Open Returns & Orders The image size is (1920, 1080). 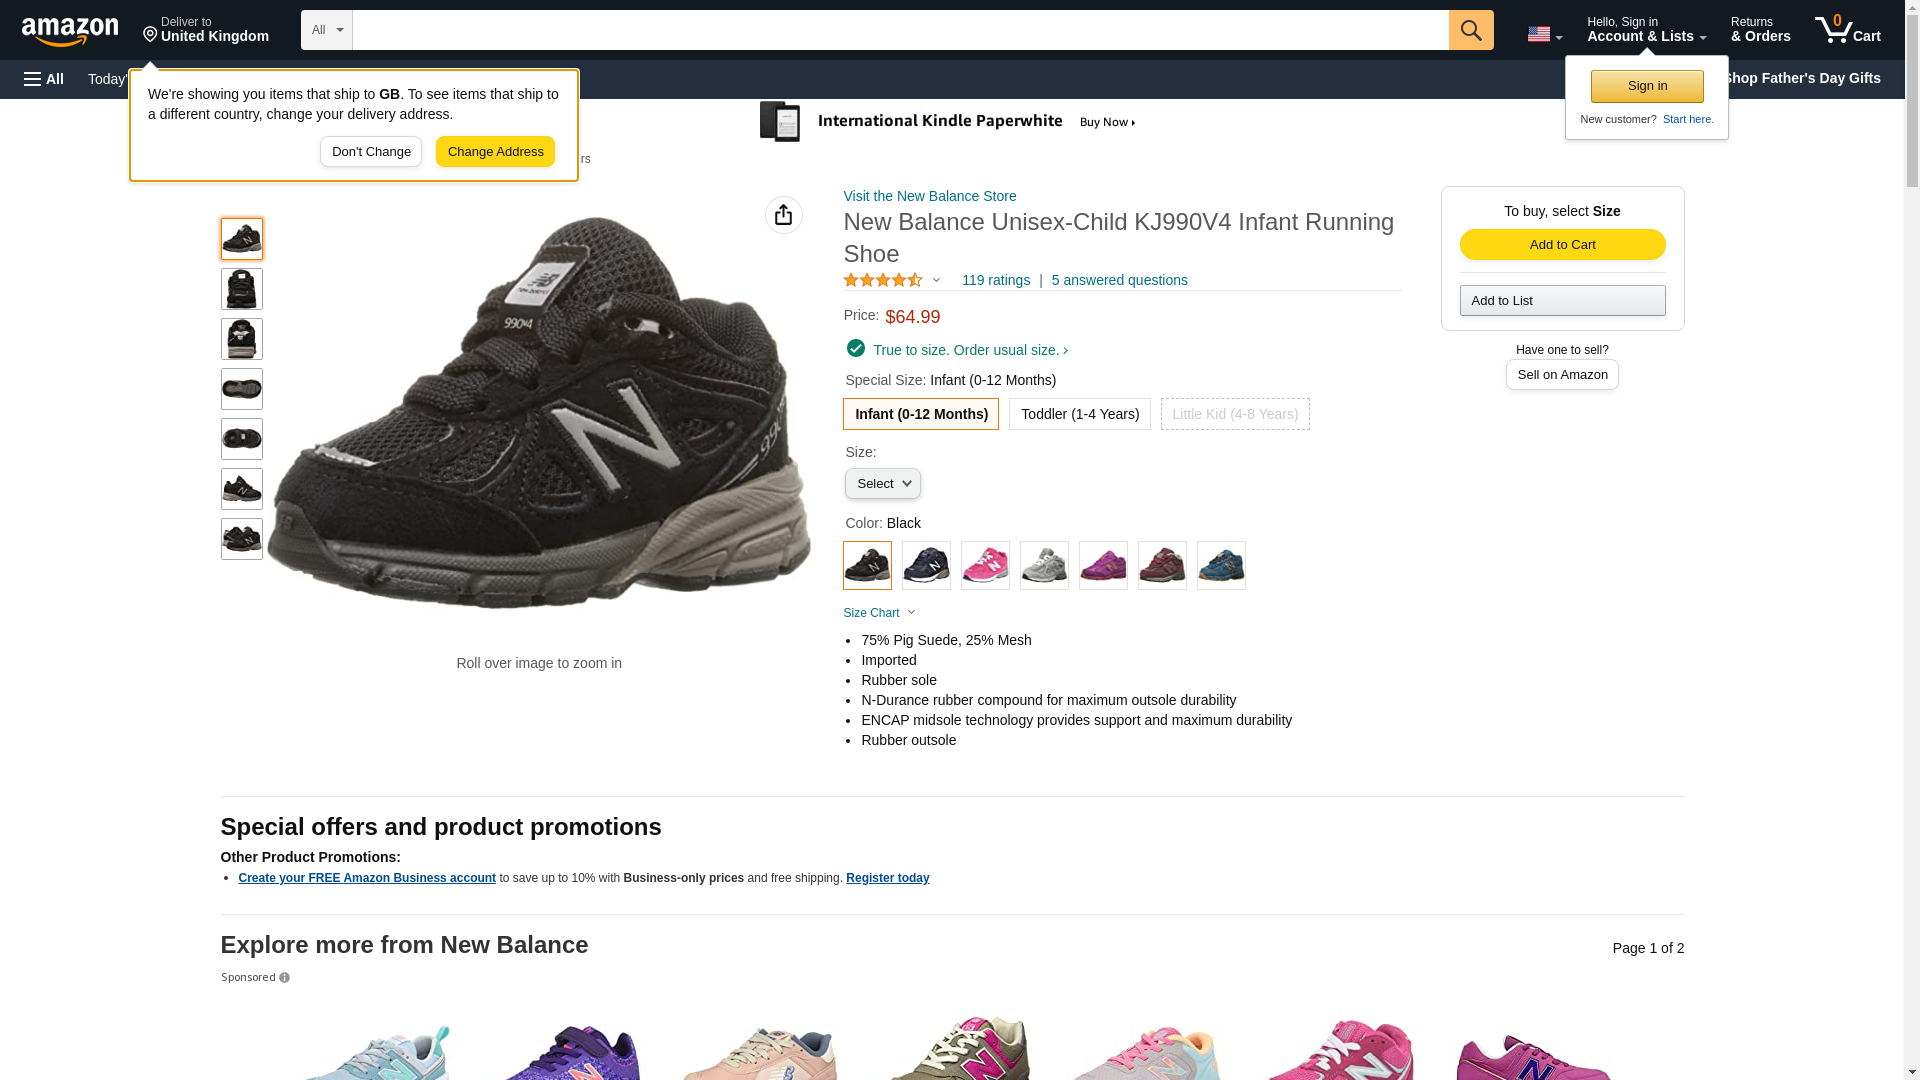pos(1760,30)
